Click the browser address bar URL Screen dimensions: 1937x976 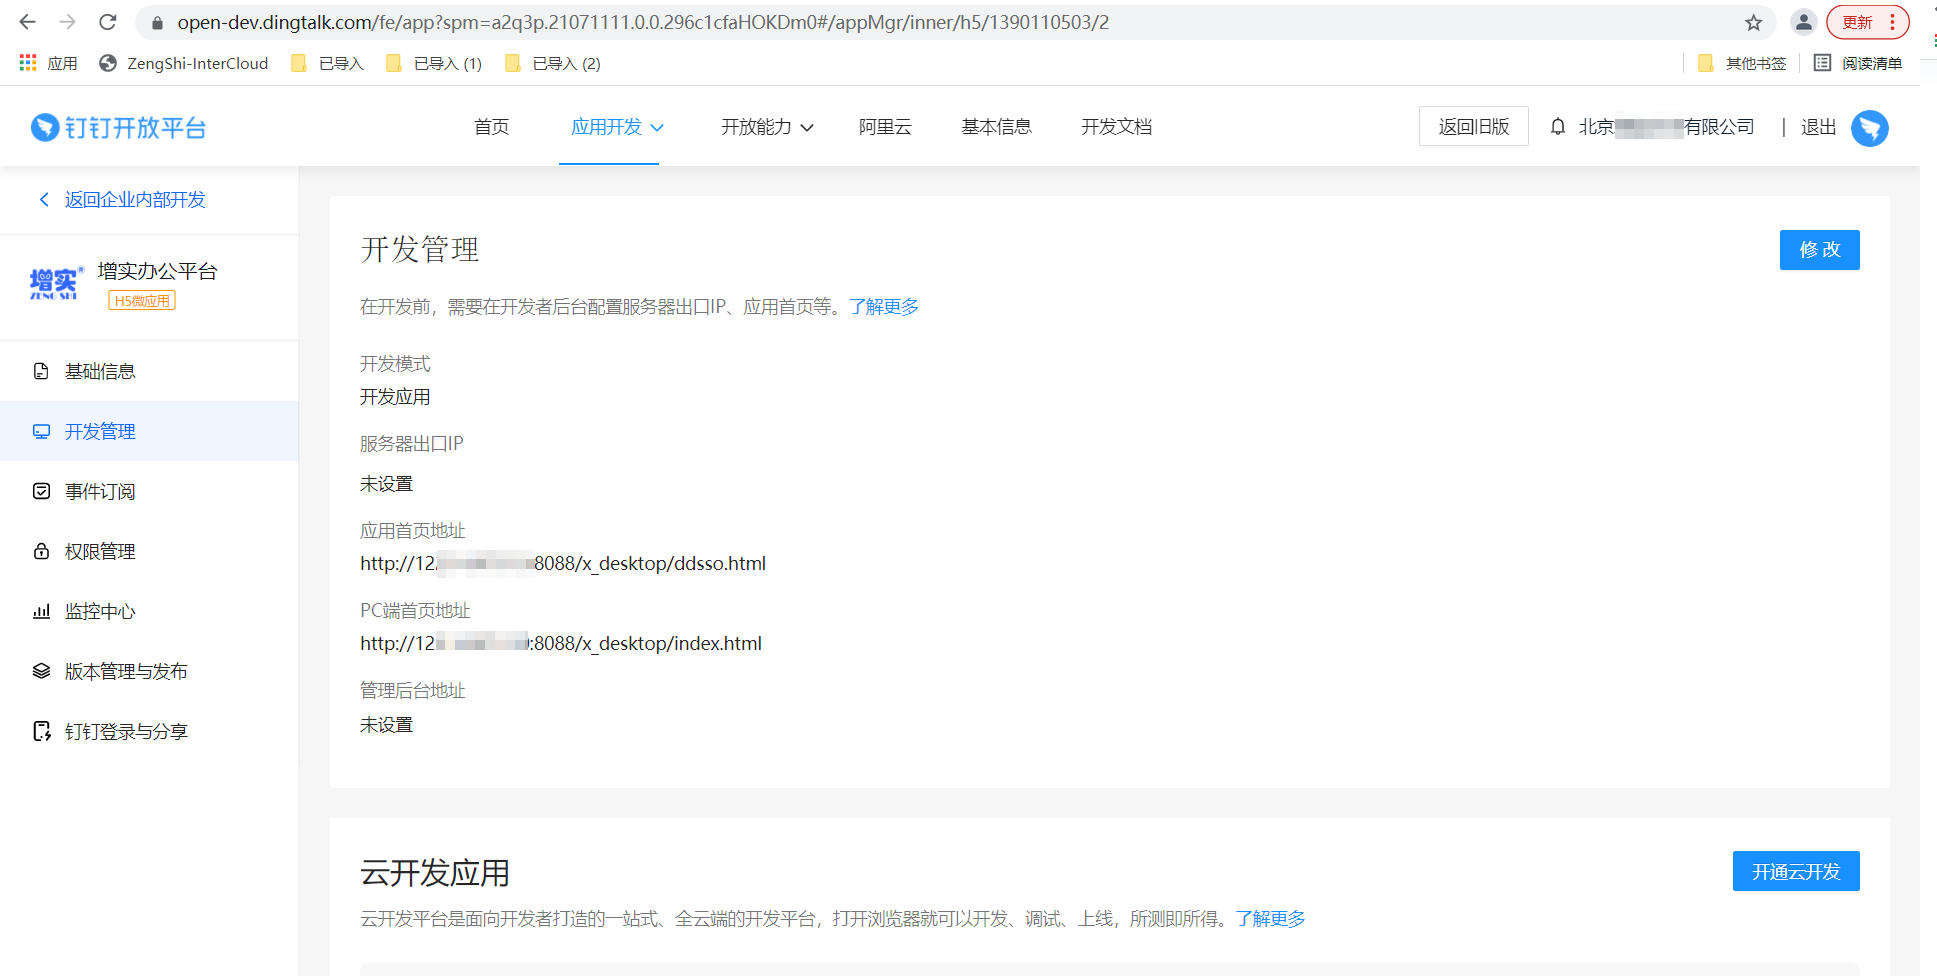click(642, 22)
